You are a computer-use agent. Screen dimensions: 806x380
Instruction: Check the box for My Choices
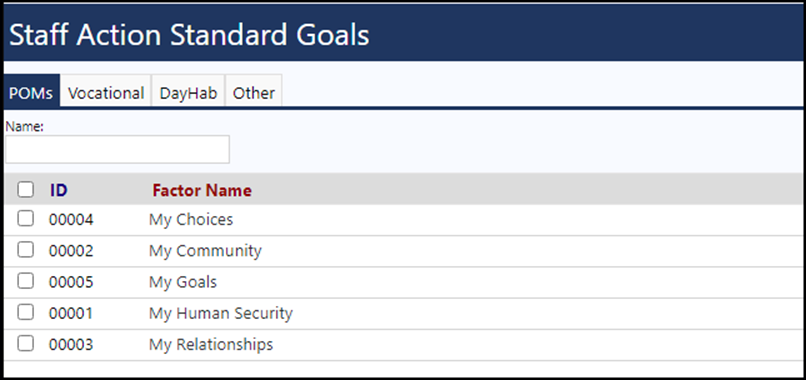26,219
